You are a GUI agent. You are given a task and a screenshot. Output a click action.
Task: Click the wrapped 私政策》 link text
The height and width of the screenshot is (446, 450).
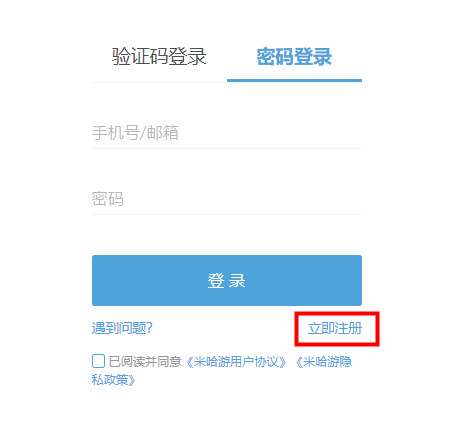coord(114,379)
